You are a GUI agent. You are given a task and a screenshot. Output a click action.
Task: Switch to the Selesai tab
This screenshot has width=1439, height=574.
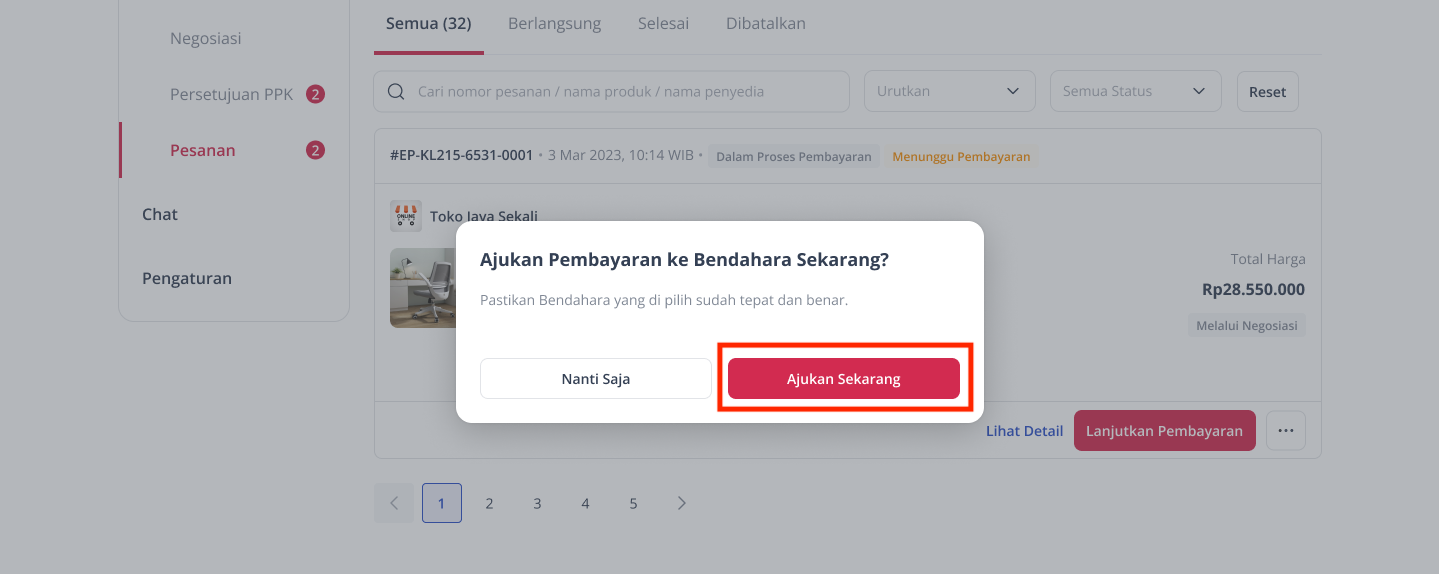[663, 23]
